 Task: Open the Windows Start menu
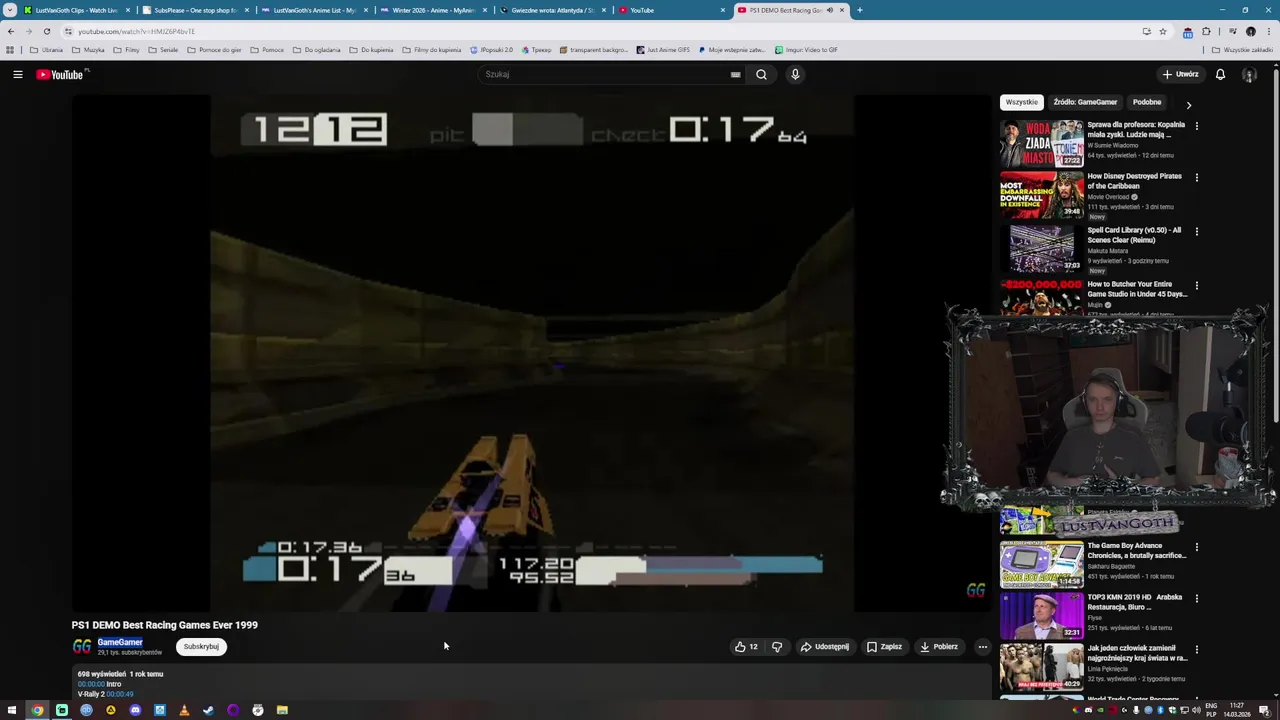pos(12,710)
